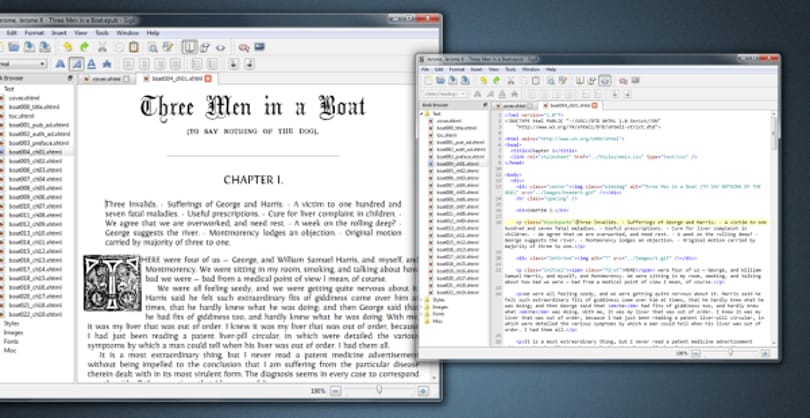
Task: Select toc.xhtml in Code View window browser
Action: 444,134
